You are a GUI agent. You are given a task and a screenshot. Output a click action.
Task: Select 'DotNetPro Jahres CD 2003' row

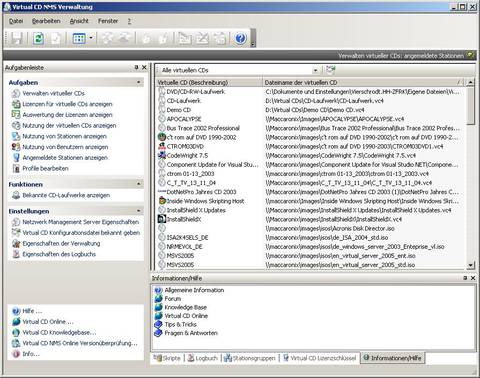(310, 192)
